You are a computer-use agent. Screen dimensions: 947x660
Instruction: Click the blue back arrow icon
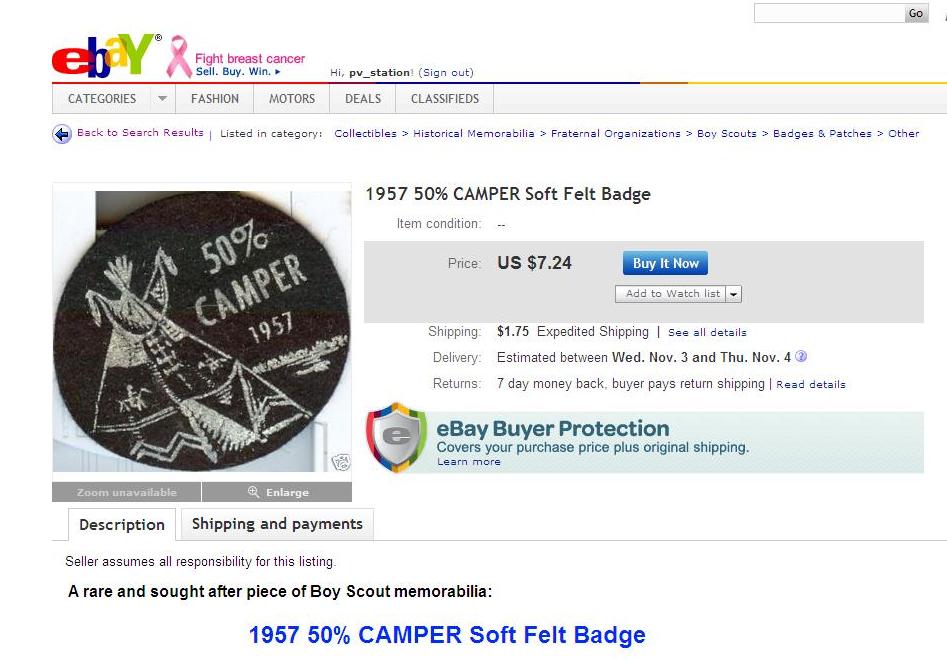point(62,134)
